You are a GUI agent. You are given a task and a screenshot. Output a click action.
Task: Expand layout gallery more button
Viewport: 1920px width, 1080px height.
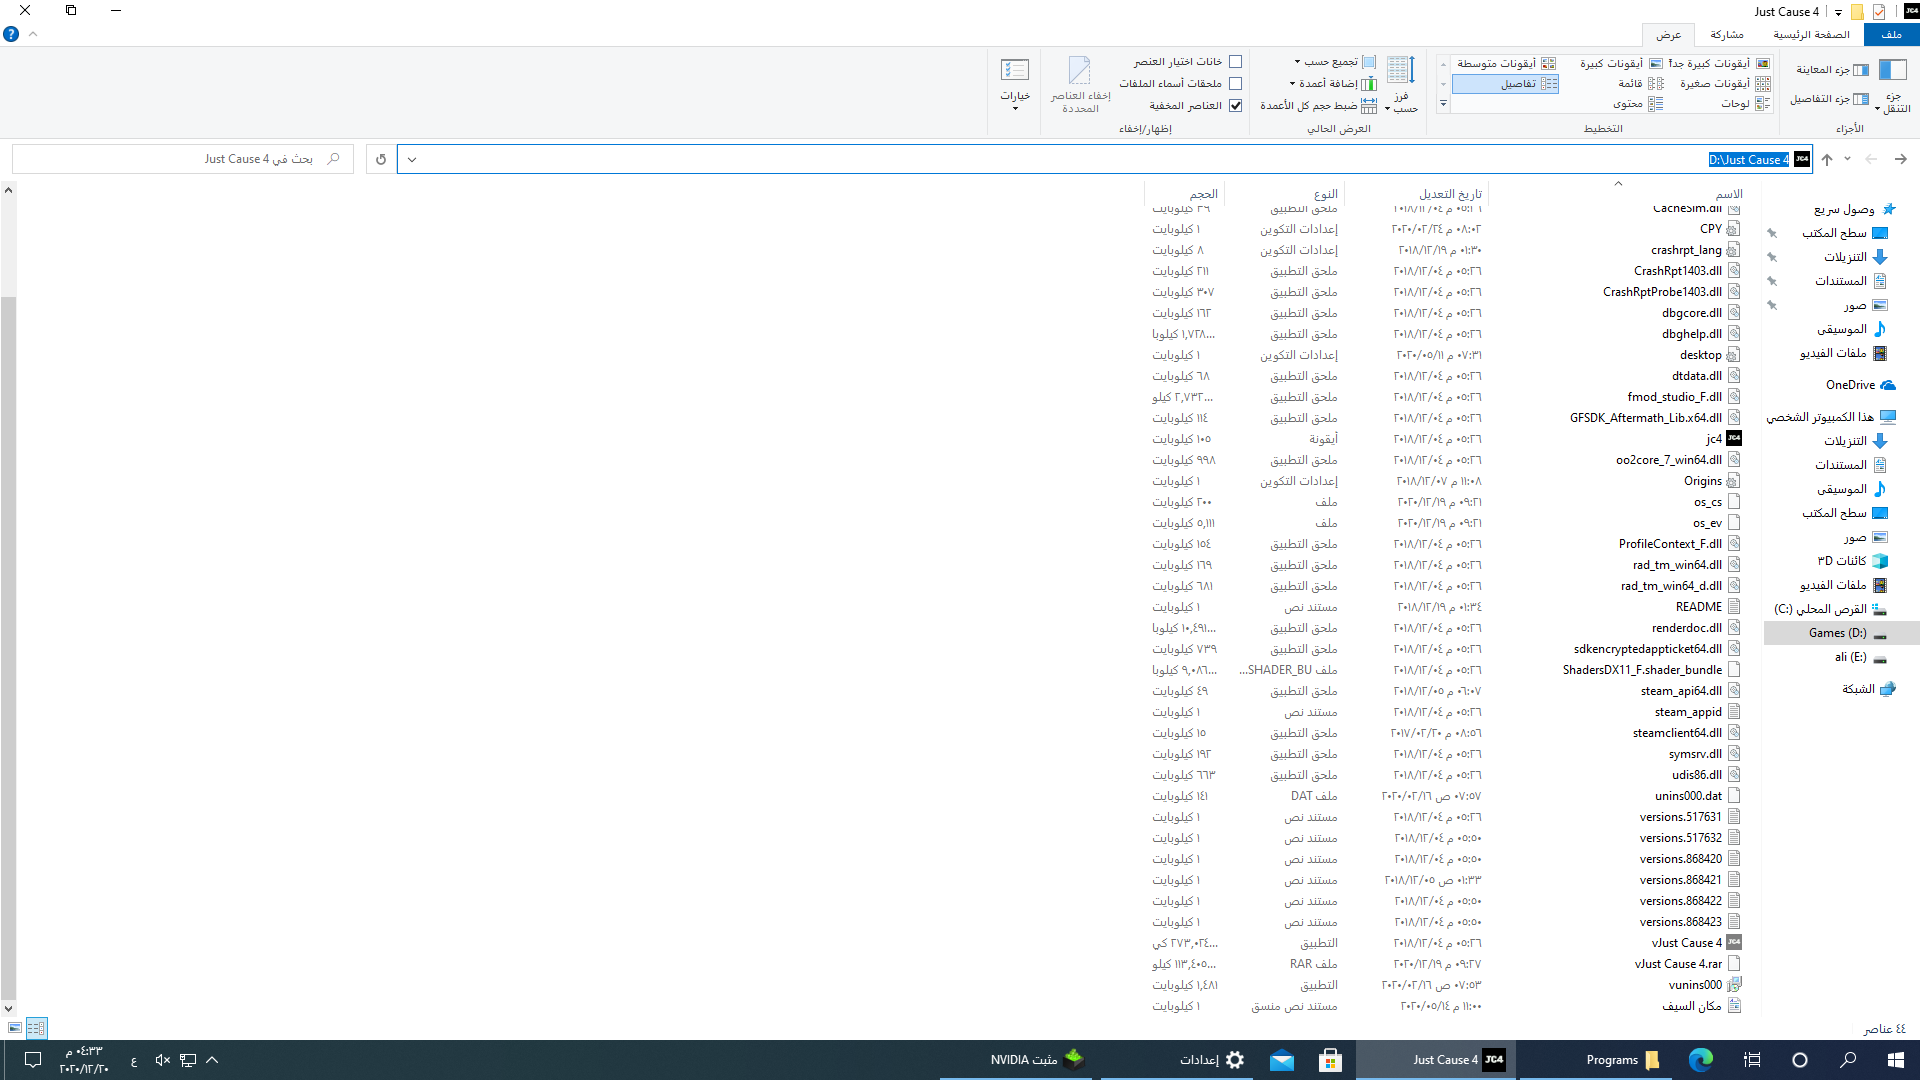[x=1443, y=104]
